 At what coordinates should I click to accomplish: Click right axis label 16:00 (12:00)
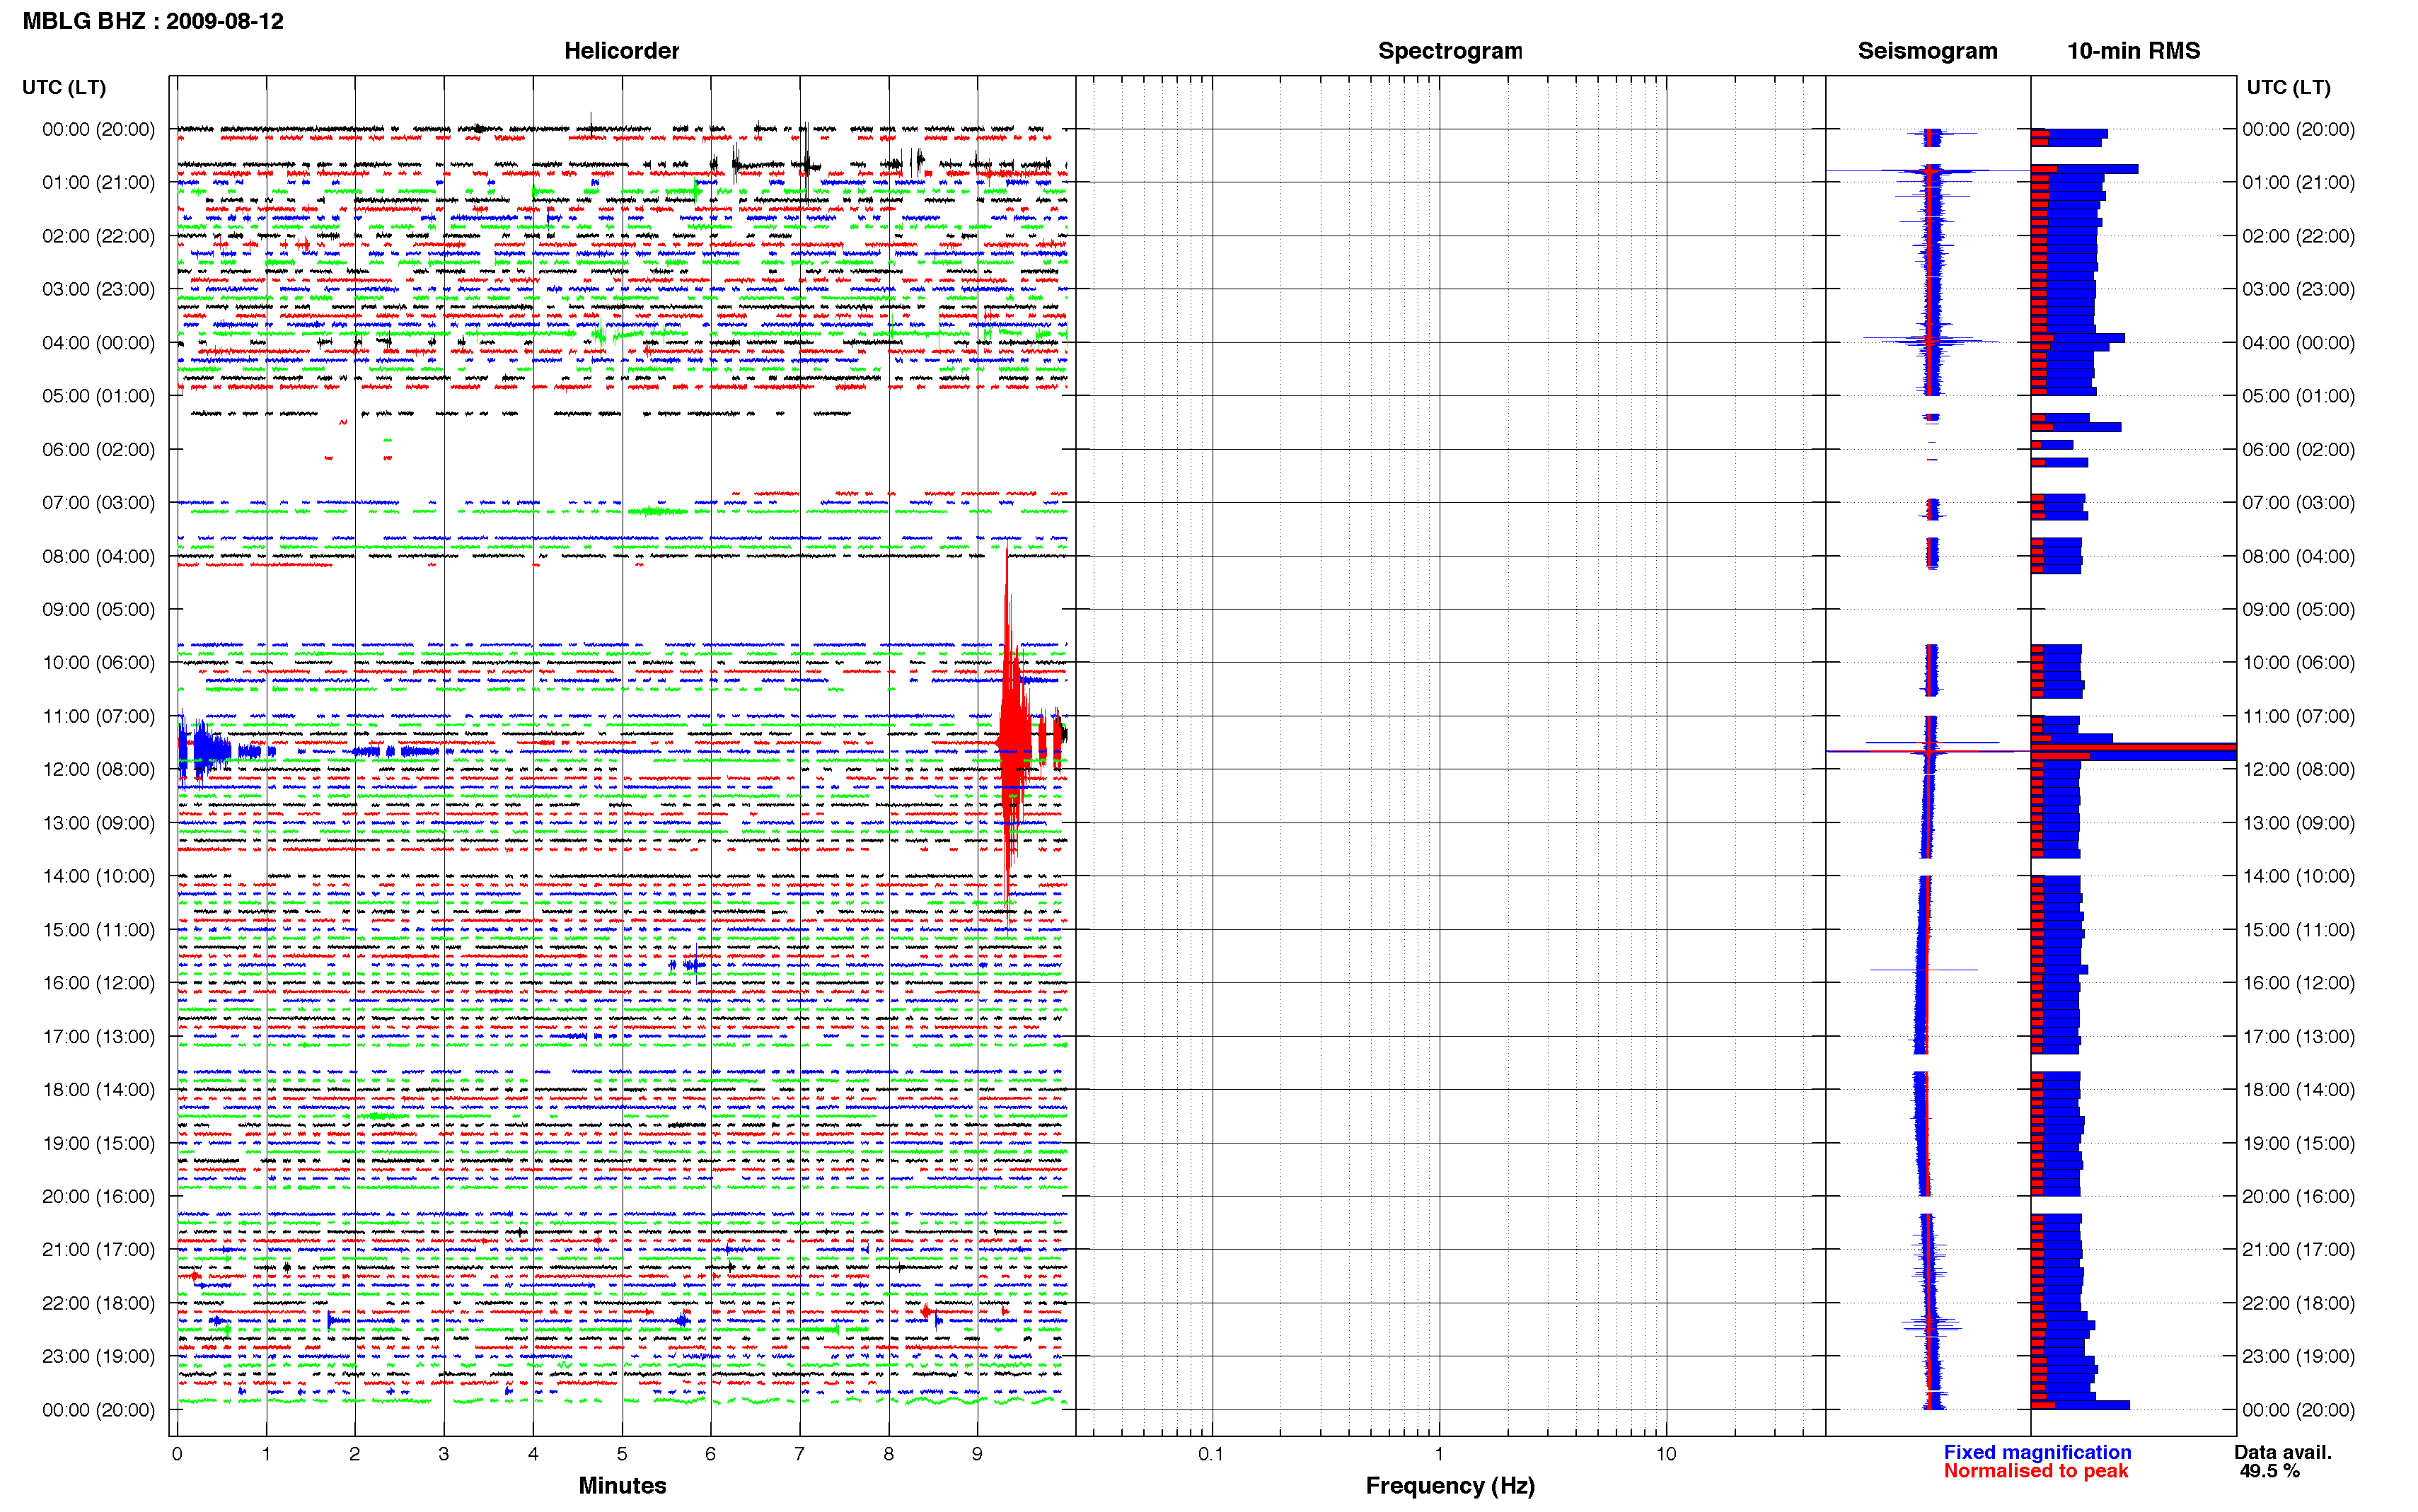(x=2298, y=983)
